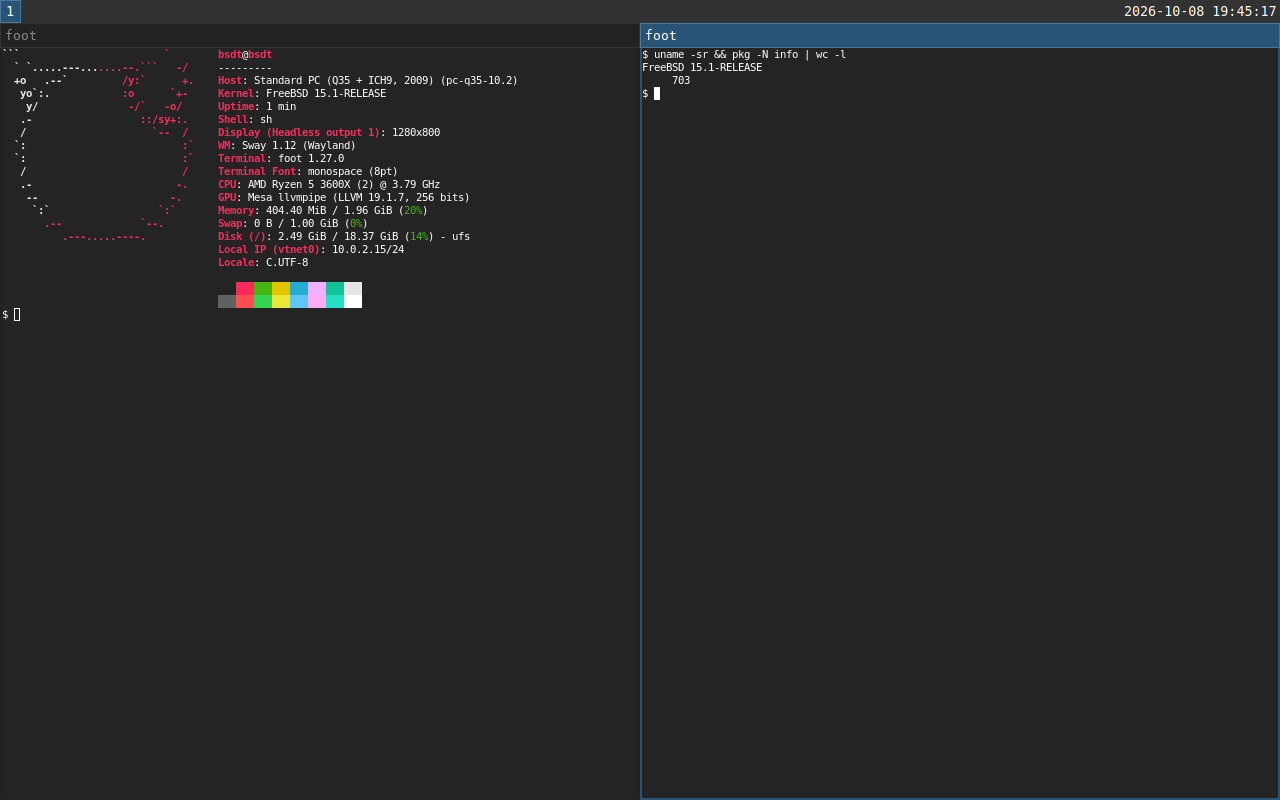The height and width of the screenshot is (800, 1280).
Task: Click the "CPU: AMD Ryzen 5 3600X" line
Action: point(329,185)
